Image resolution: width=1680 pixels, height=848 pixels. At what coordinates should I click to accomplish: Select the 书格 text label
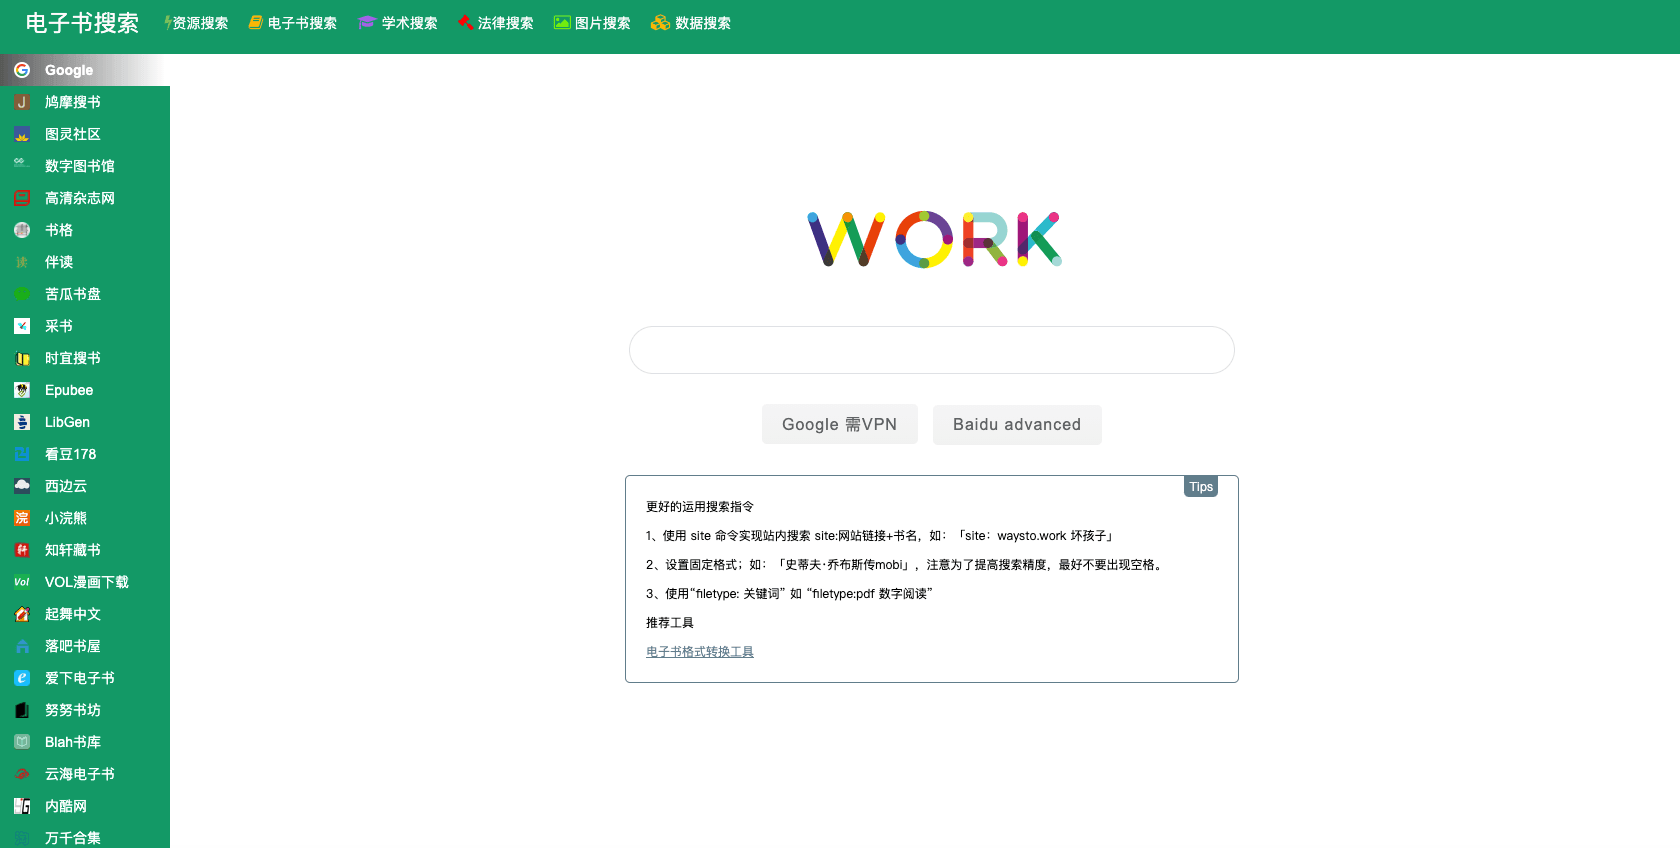[59, 230]
